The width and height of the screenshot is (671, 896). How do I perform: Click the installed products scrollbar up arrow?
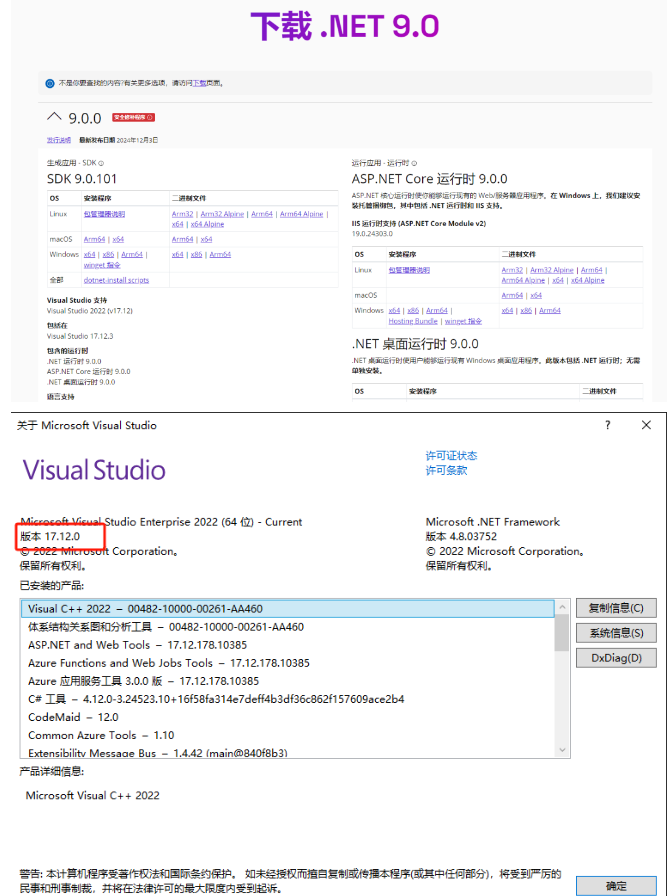(562, 607)
